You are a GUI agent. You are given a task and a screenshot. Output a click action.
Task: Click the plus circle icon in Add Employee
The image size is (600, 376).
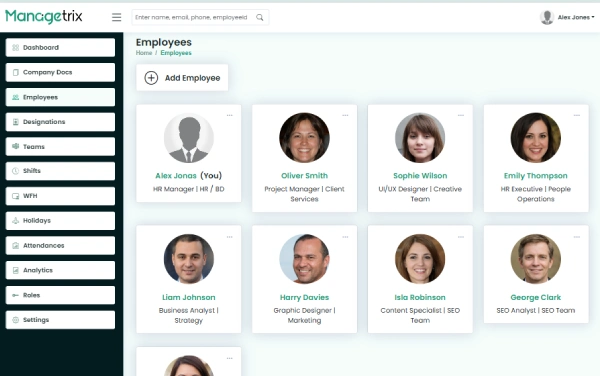tap(151, 78)
